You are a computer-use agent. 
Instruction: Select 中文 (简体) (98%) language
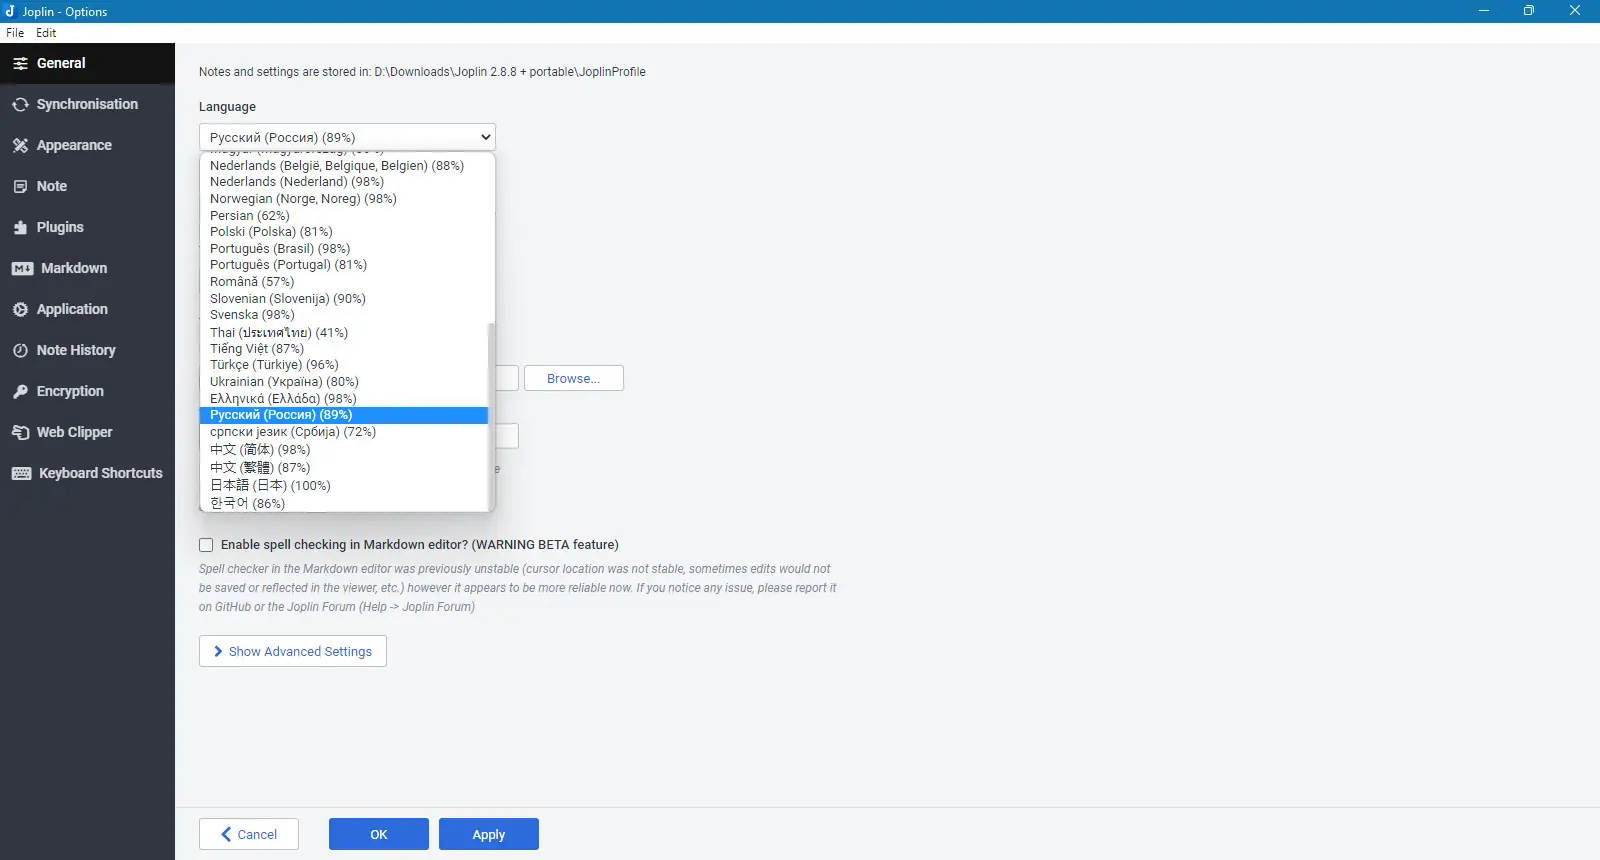pos(344,450)
